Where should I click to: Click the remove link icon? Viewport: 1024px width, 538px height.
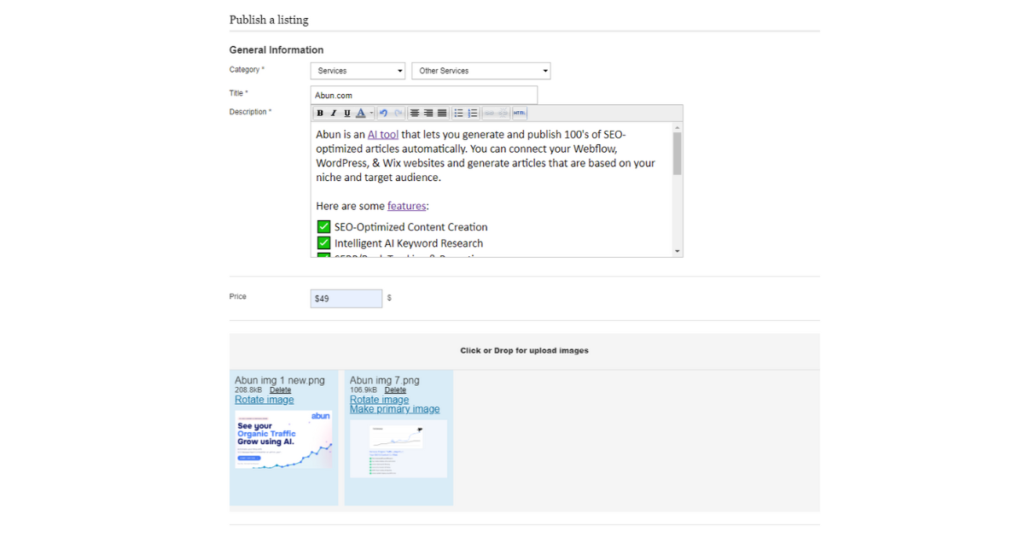(x=503, y=113)
